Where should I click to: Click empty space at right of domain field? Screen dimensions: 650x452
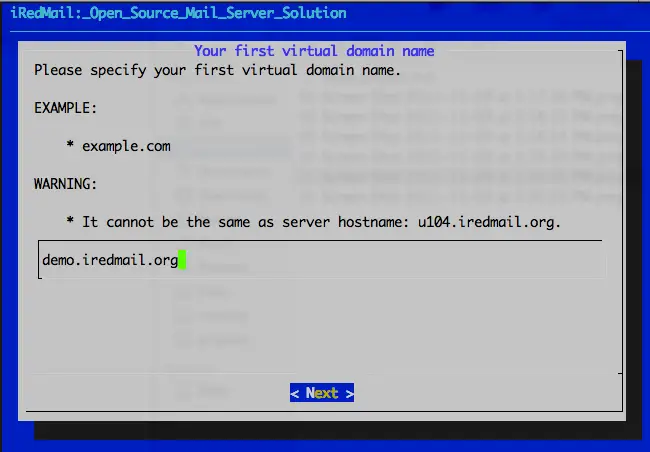click(x=400, y=260)
